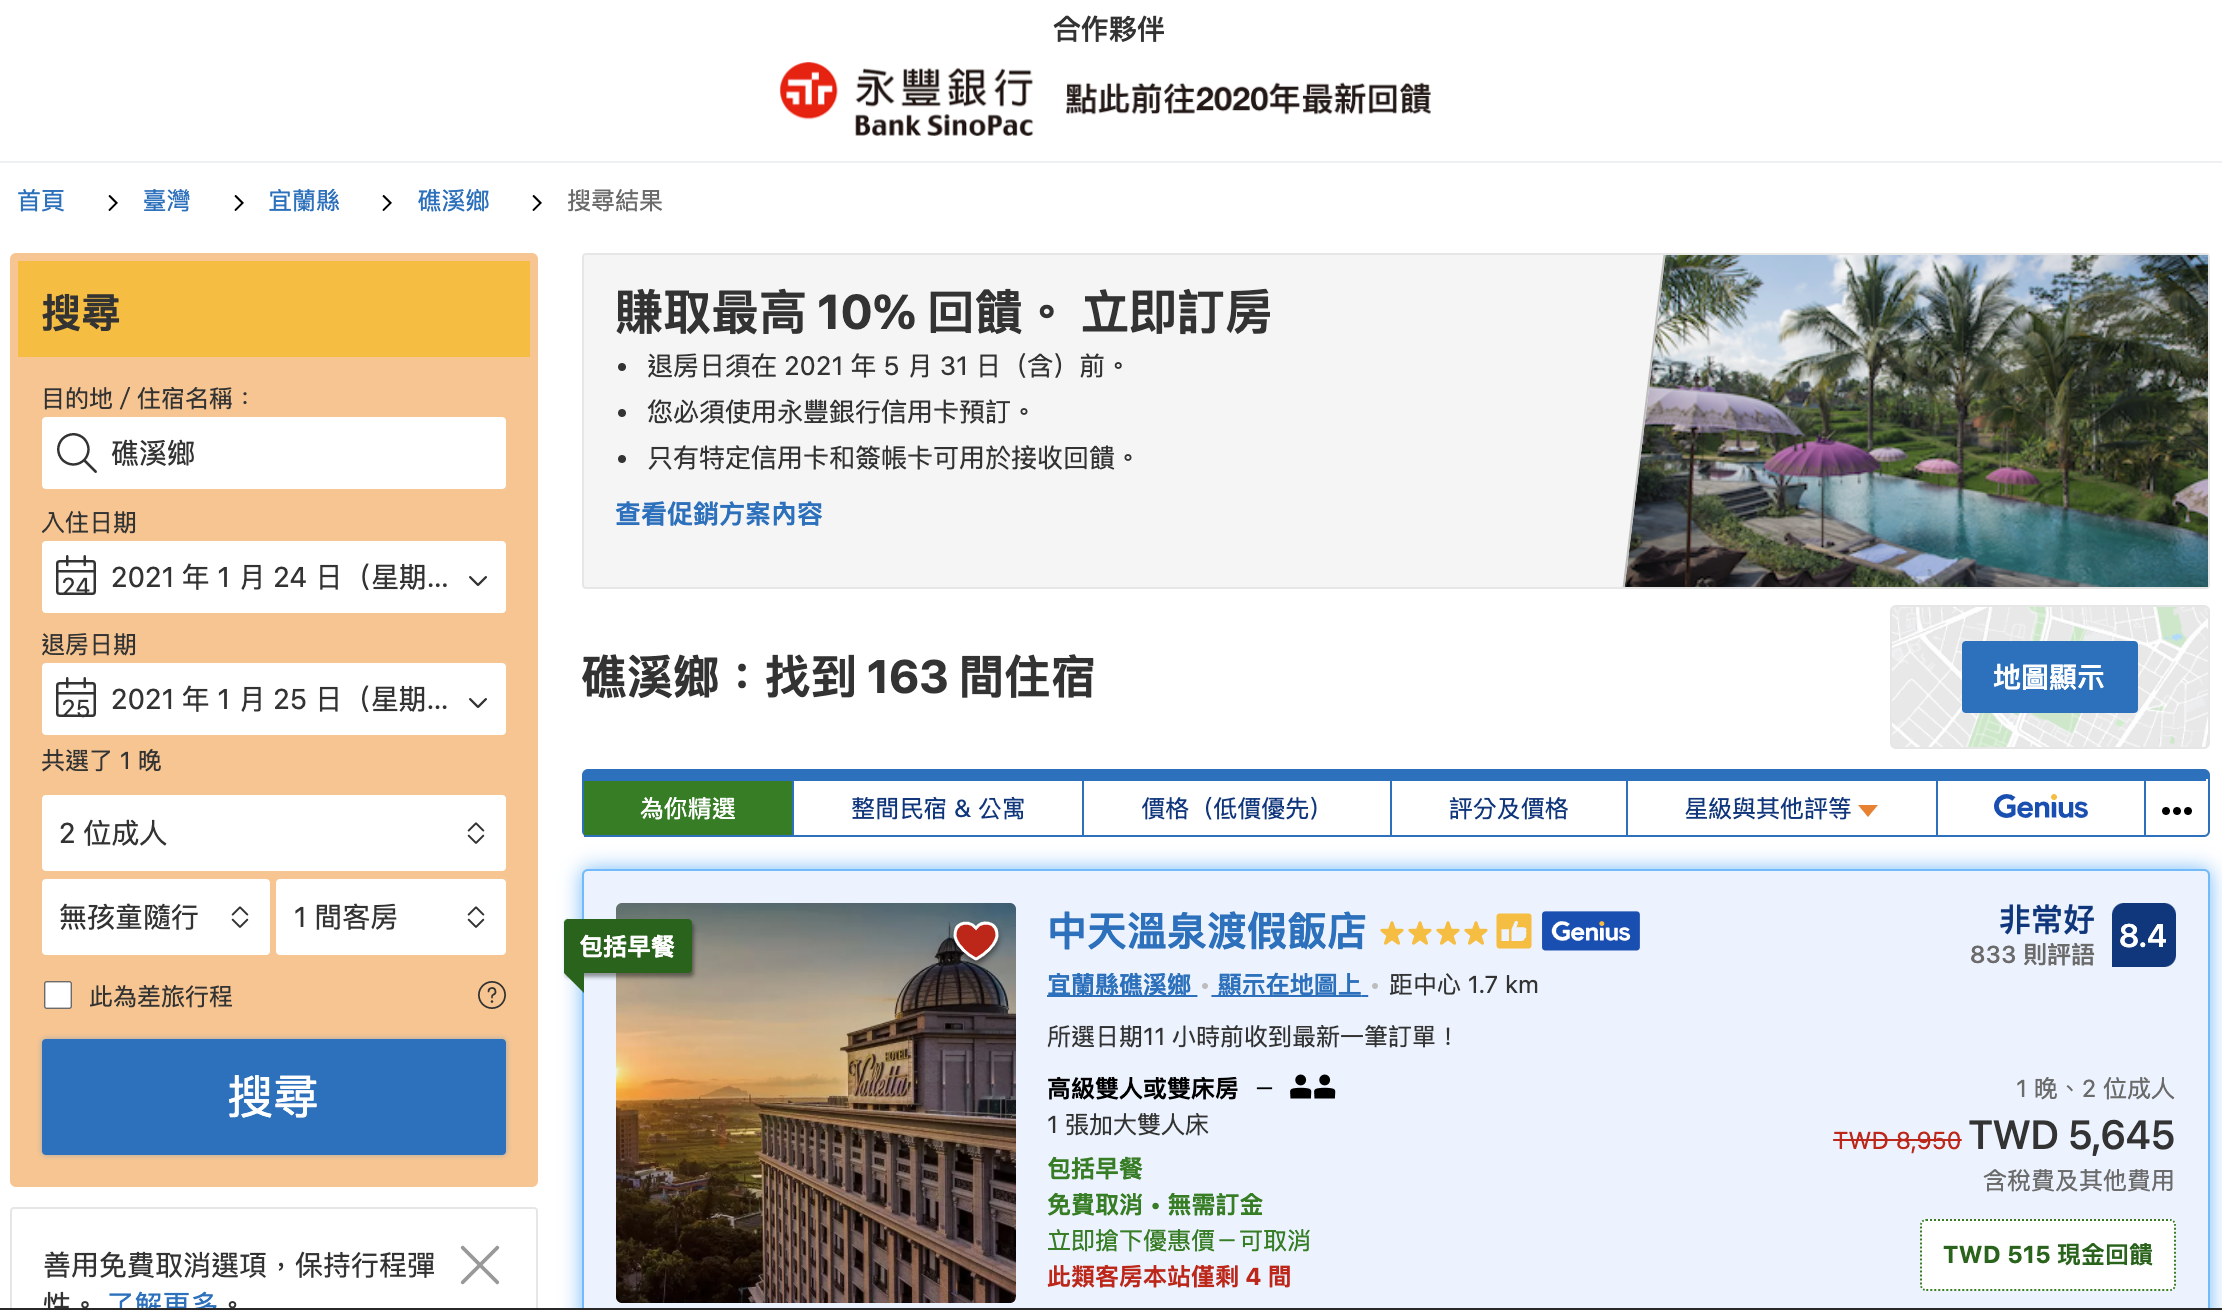Click the check-out calendar icon showing 25

pyautogui.click(x=76, y=699)
